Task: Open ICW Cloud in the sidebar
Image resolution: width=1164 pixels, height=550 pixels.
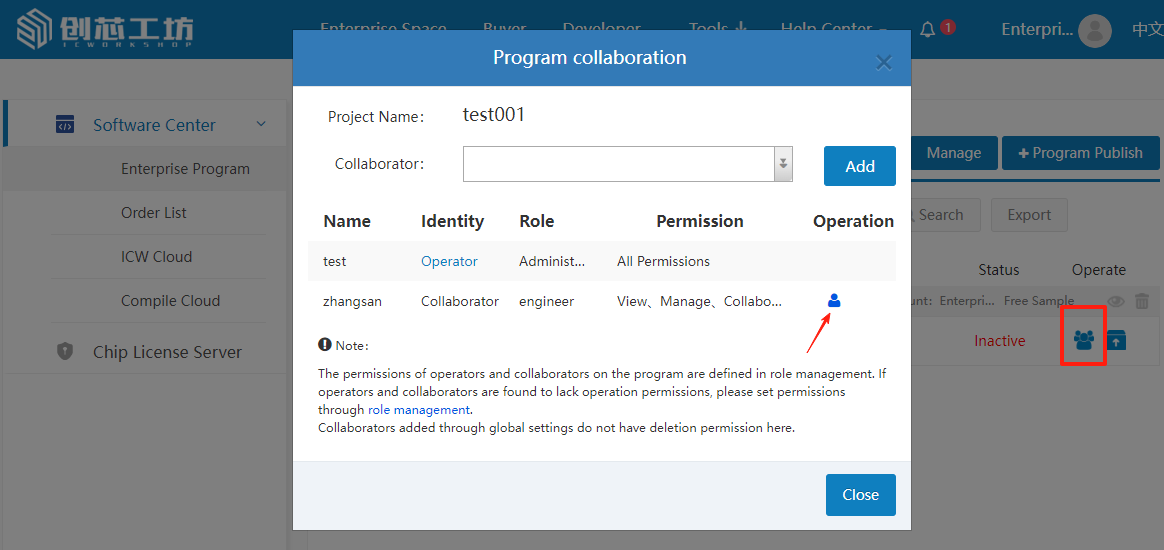Action: 156,257
